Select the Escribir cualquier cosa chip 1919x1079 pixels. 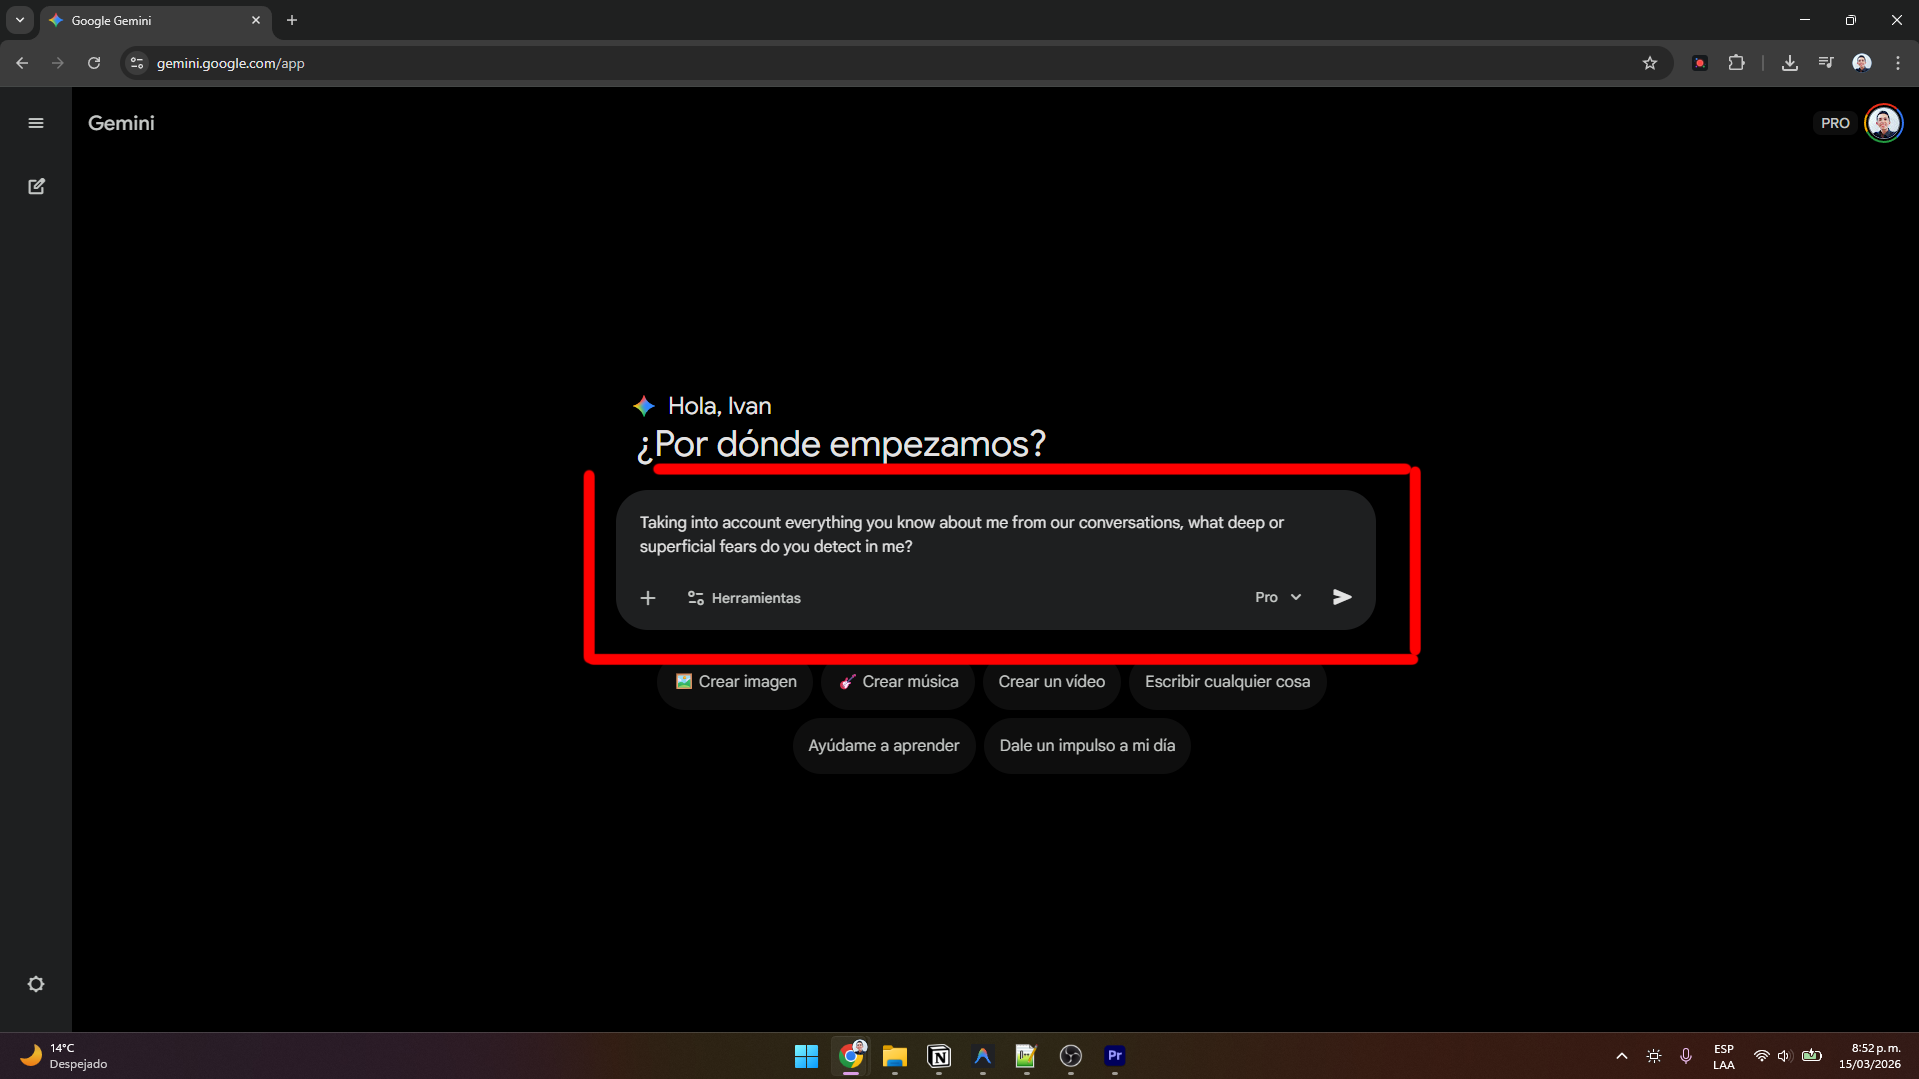pos(1227,682)
